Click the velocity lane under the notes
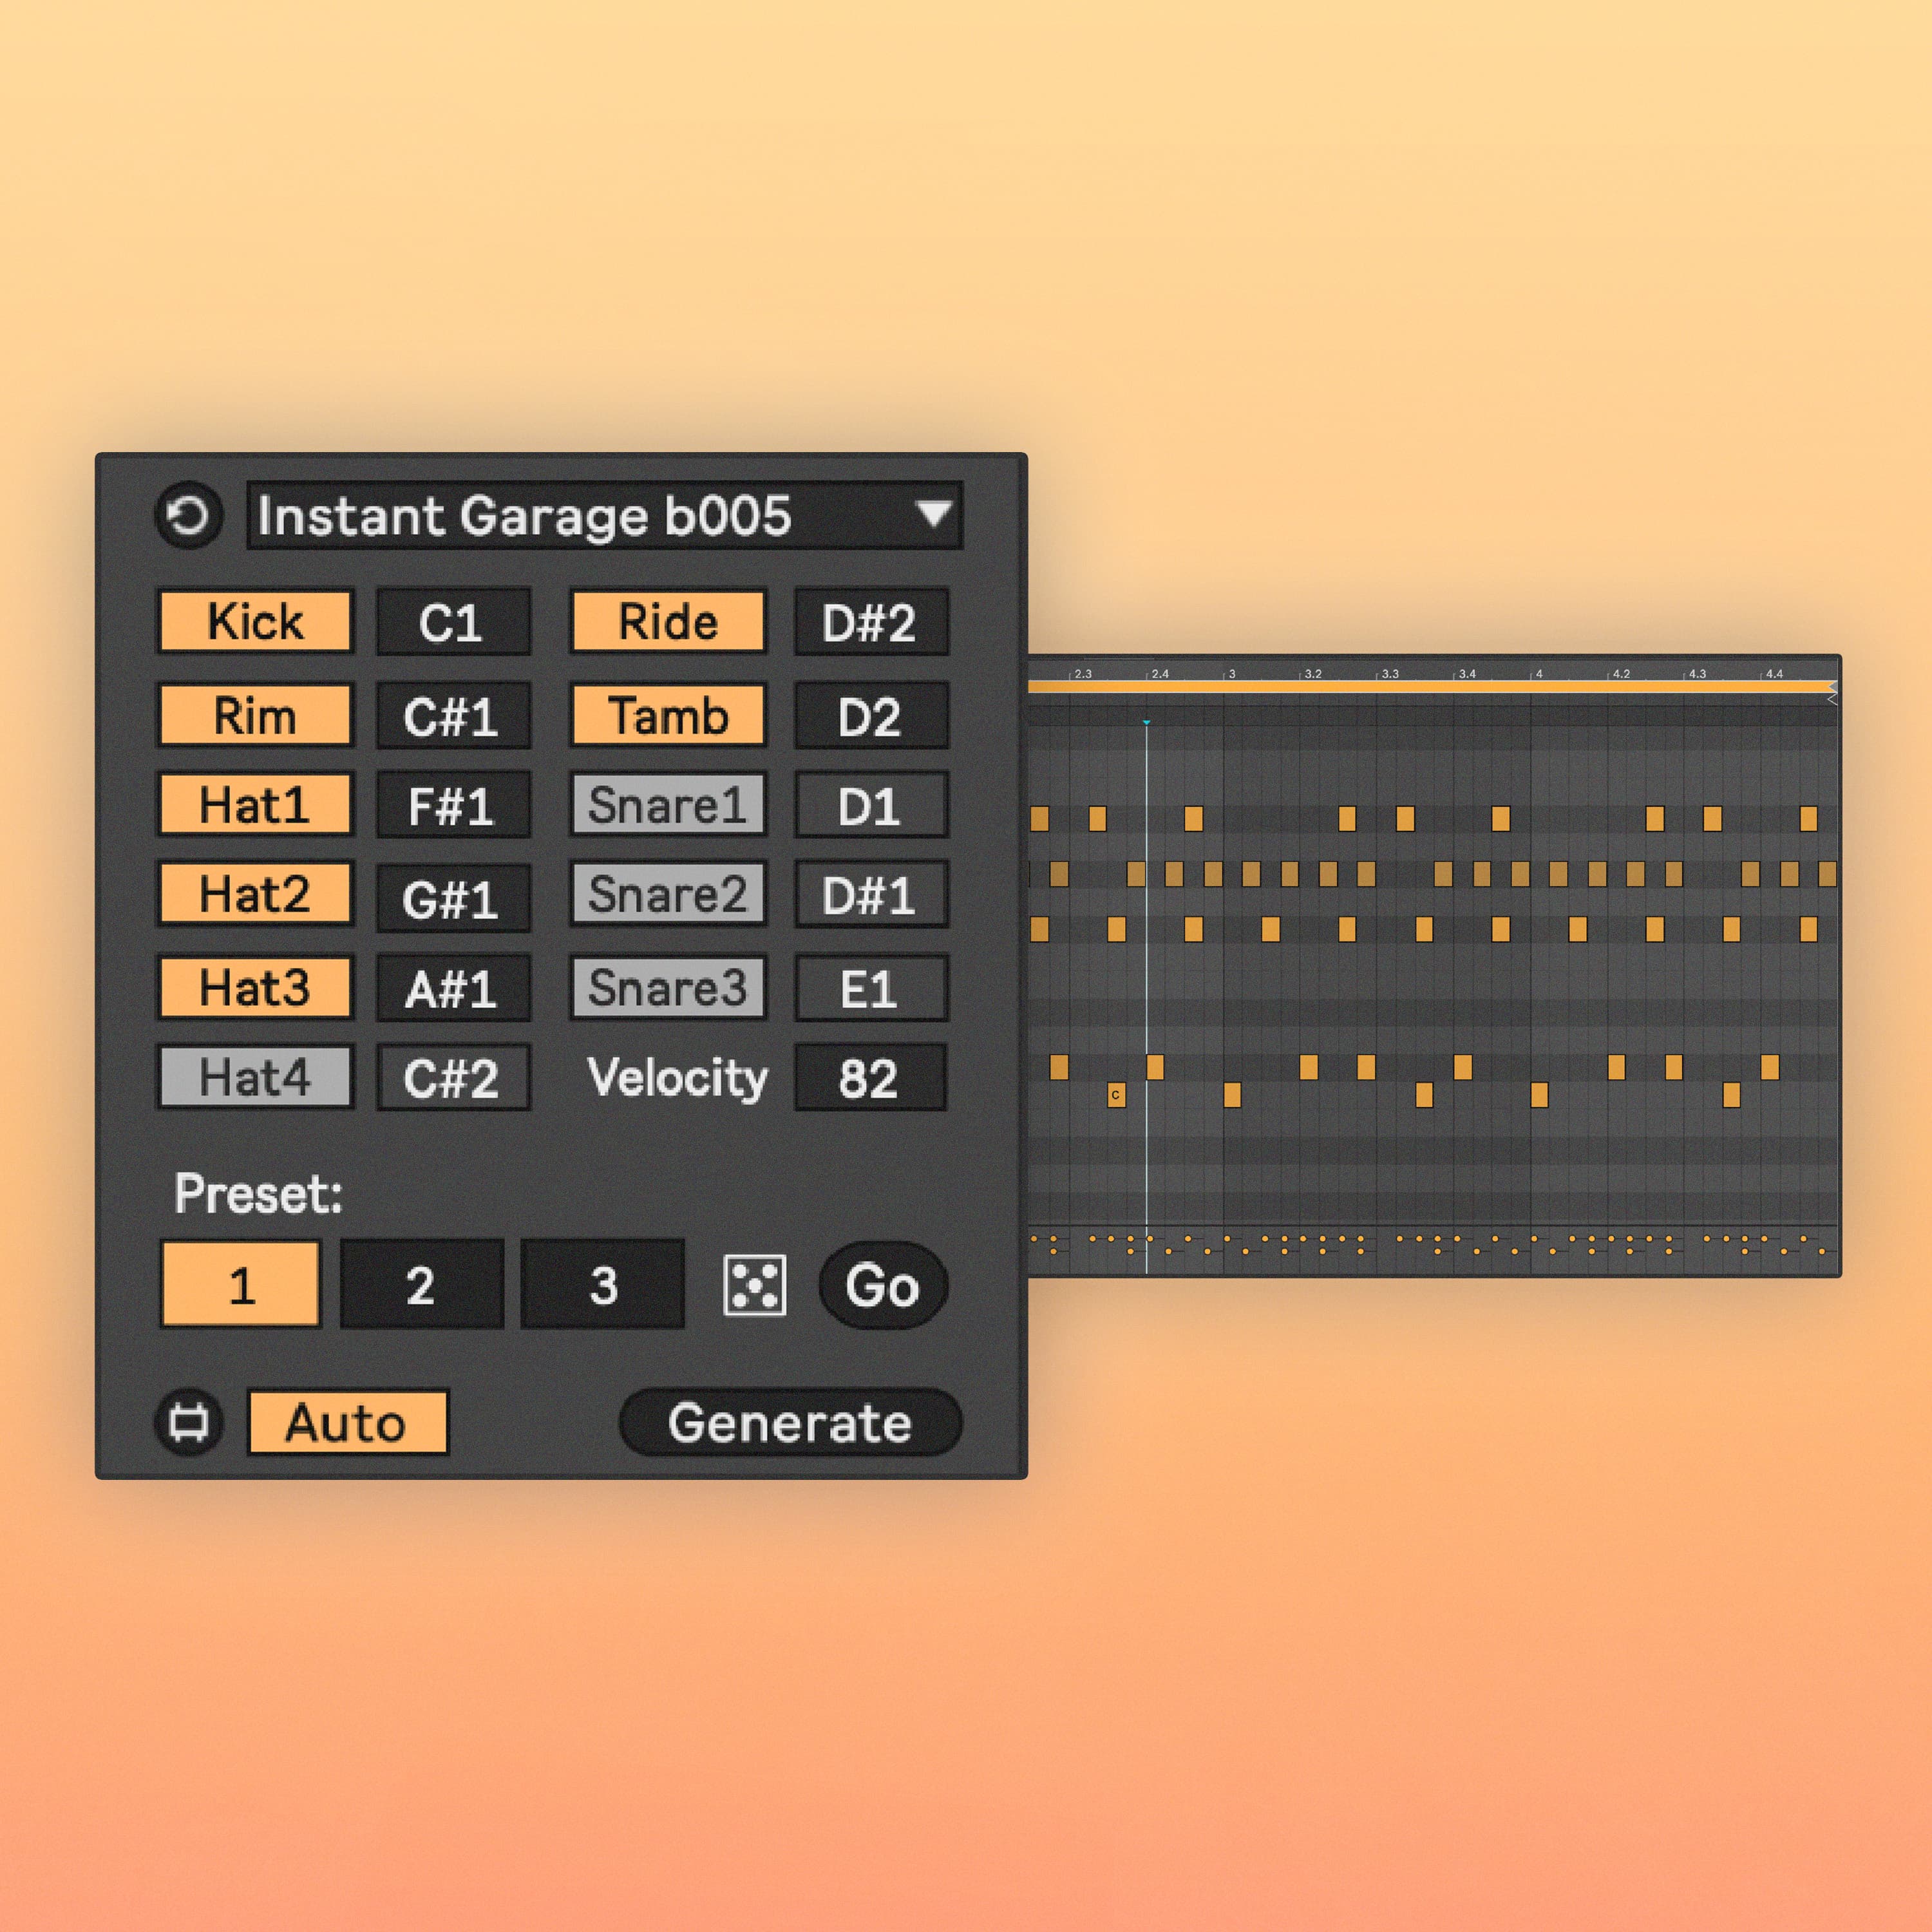 (x=1433, y=1249)
